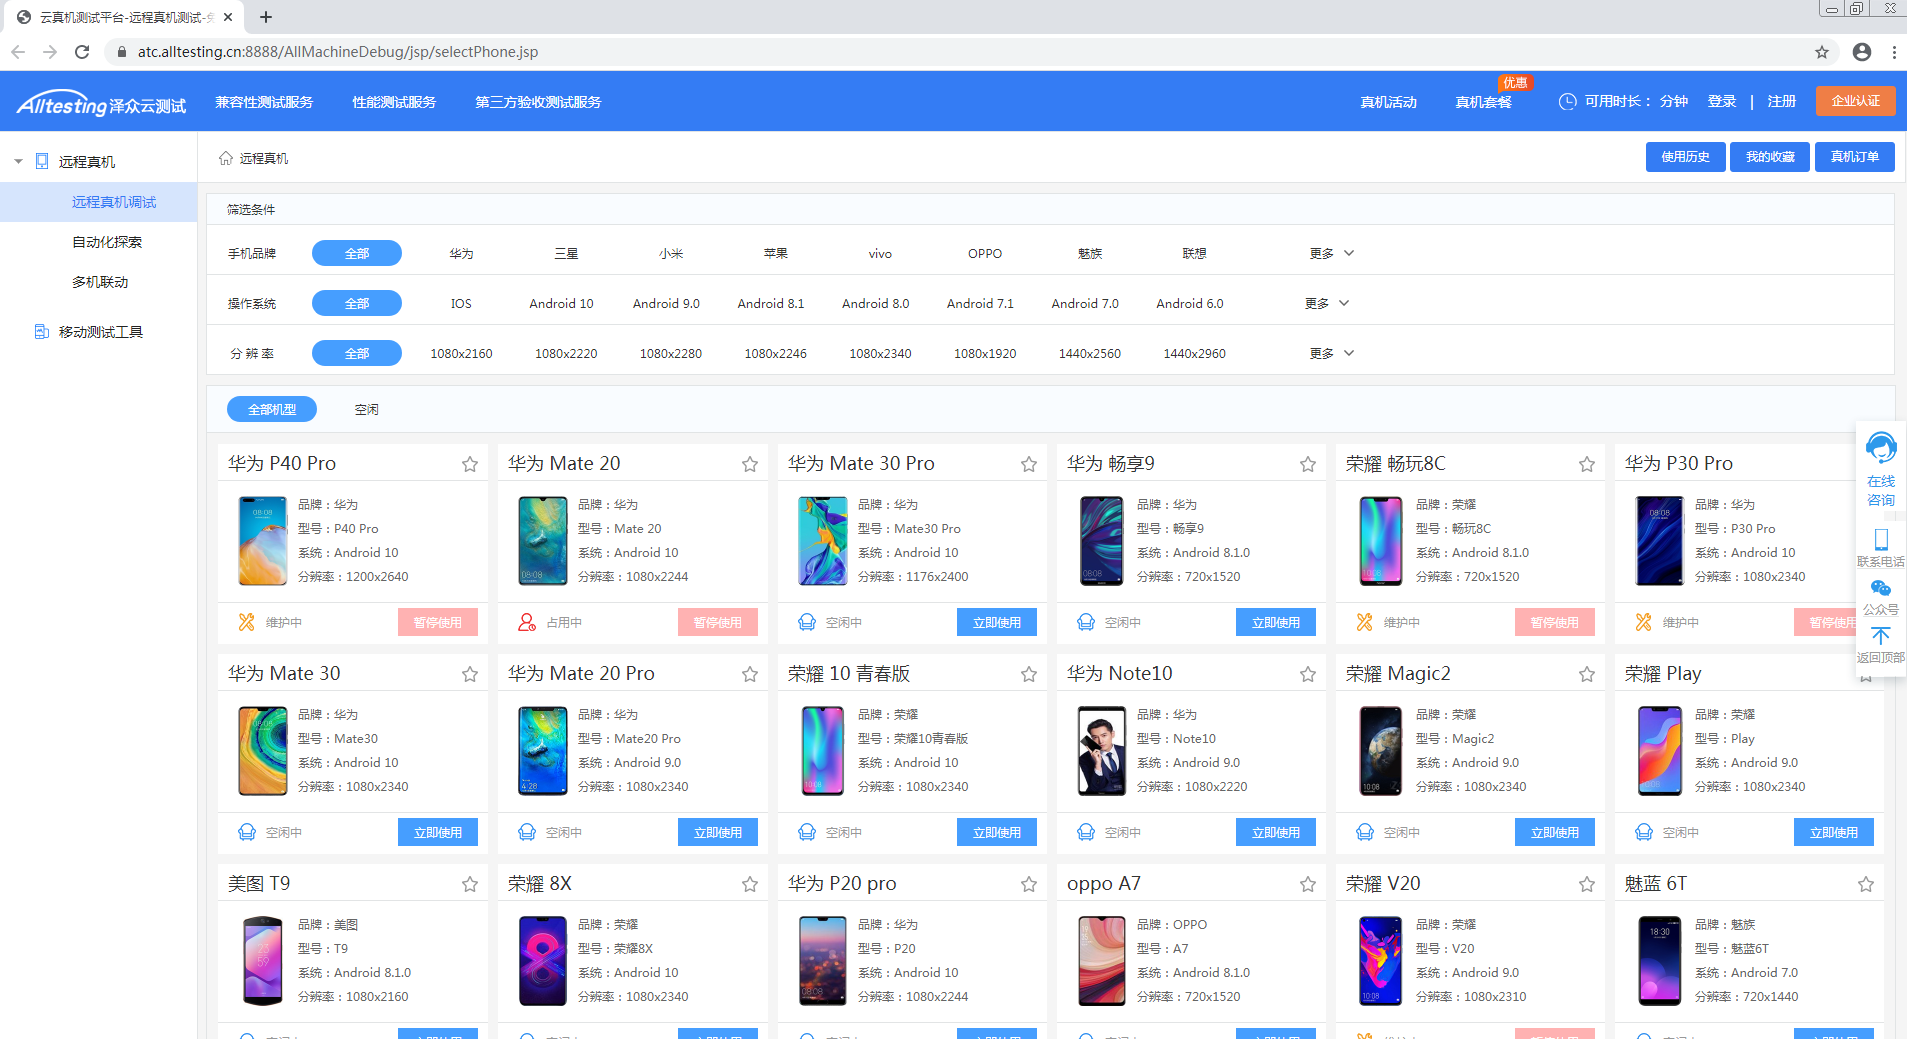Open the 在线咨询 headset support icon
Viewport: 1907px width, 1039px height.
[x=1881, y=448]
